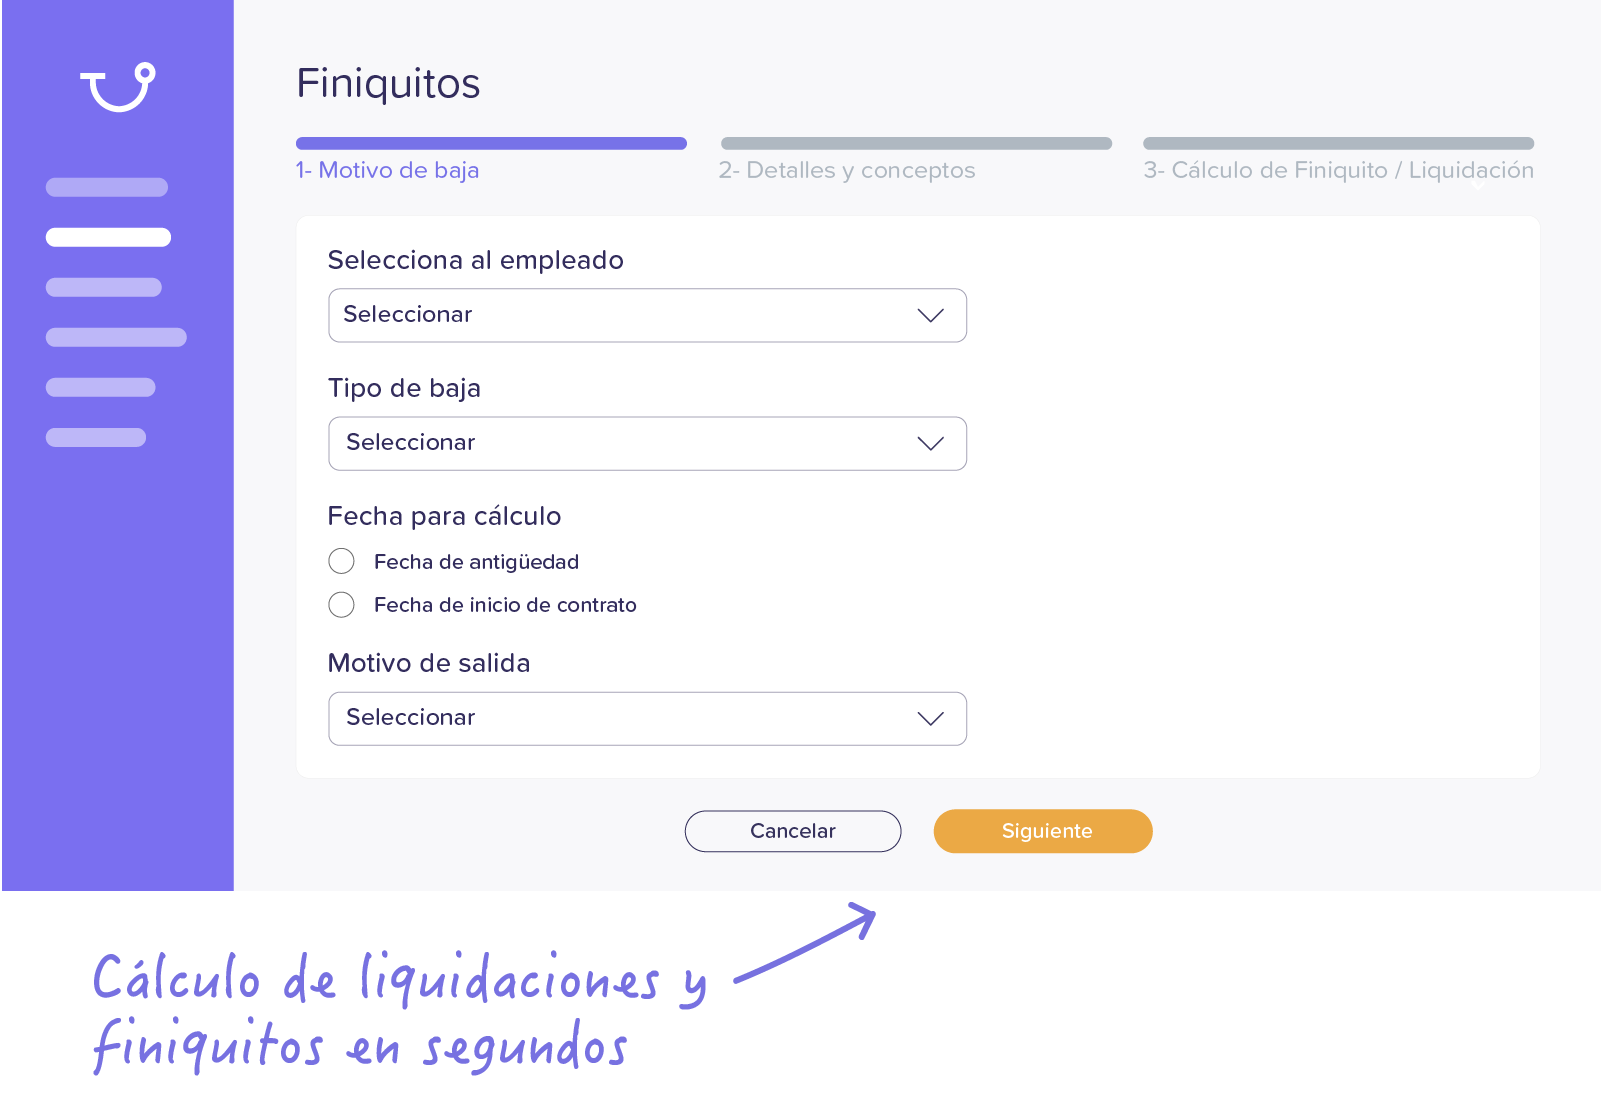
Task: Click the Cancelar button
Action: [793, 831]
